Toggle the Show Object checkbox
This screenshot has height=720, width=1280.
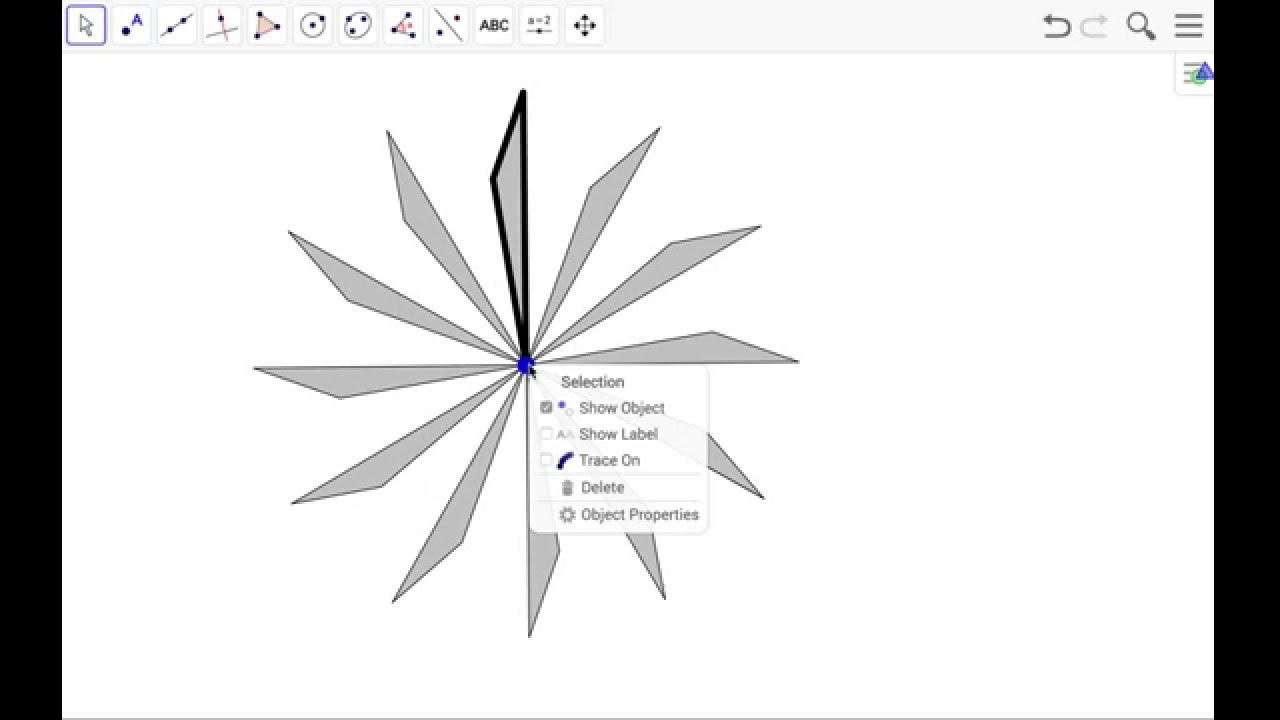[546, 407]
